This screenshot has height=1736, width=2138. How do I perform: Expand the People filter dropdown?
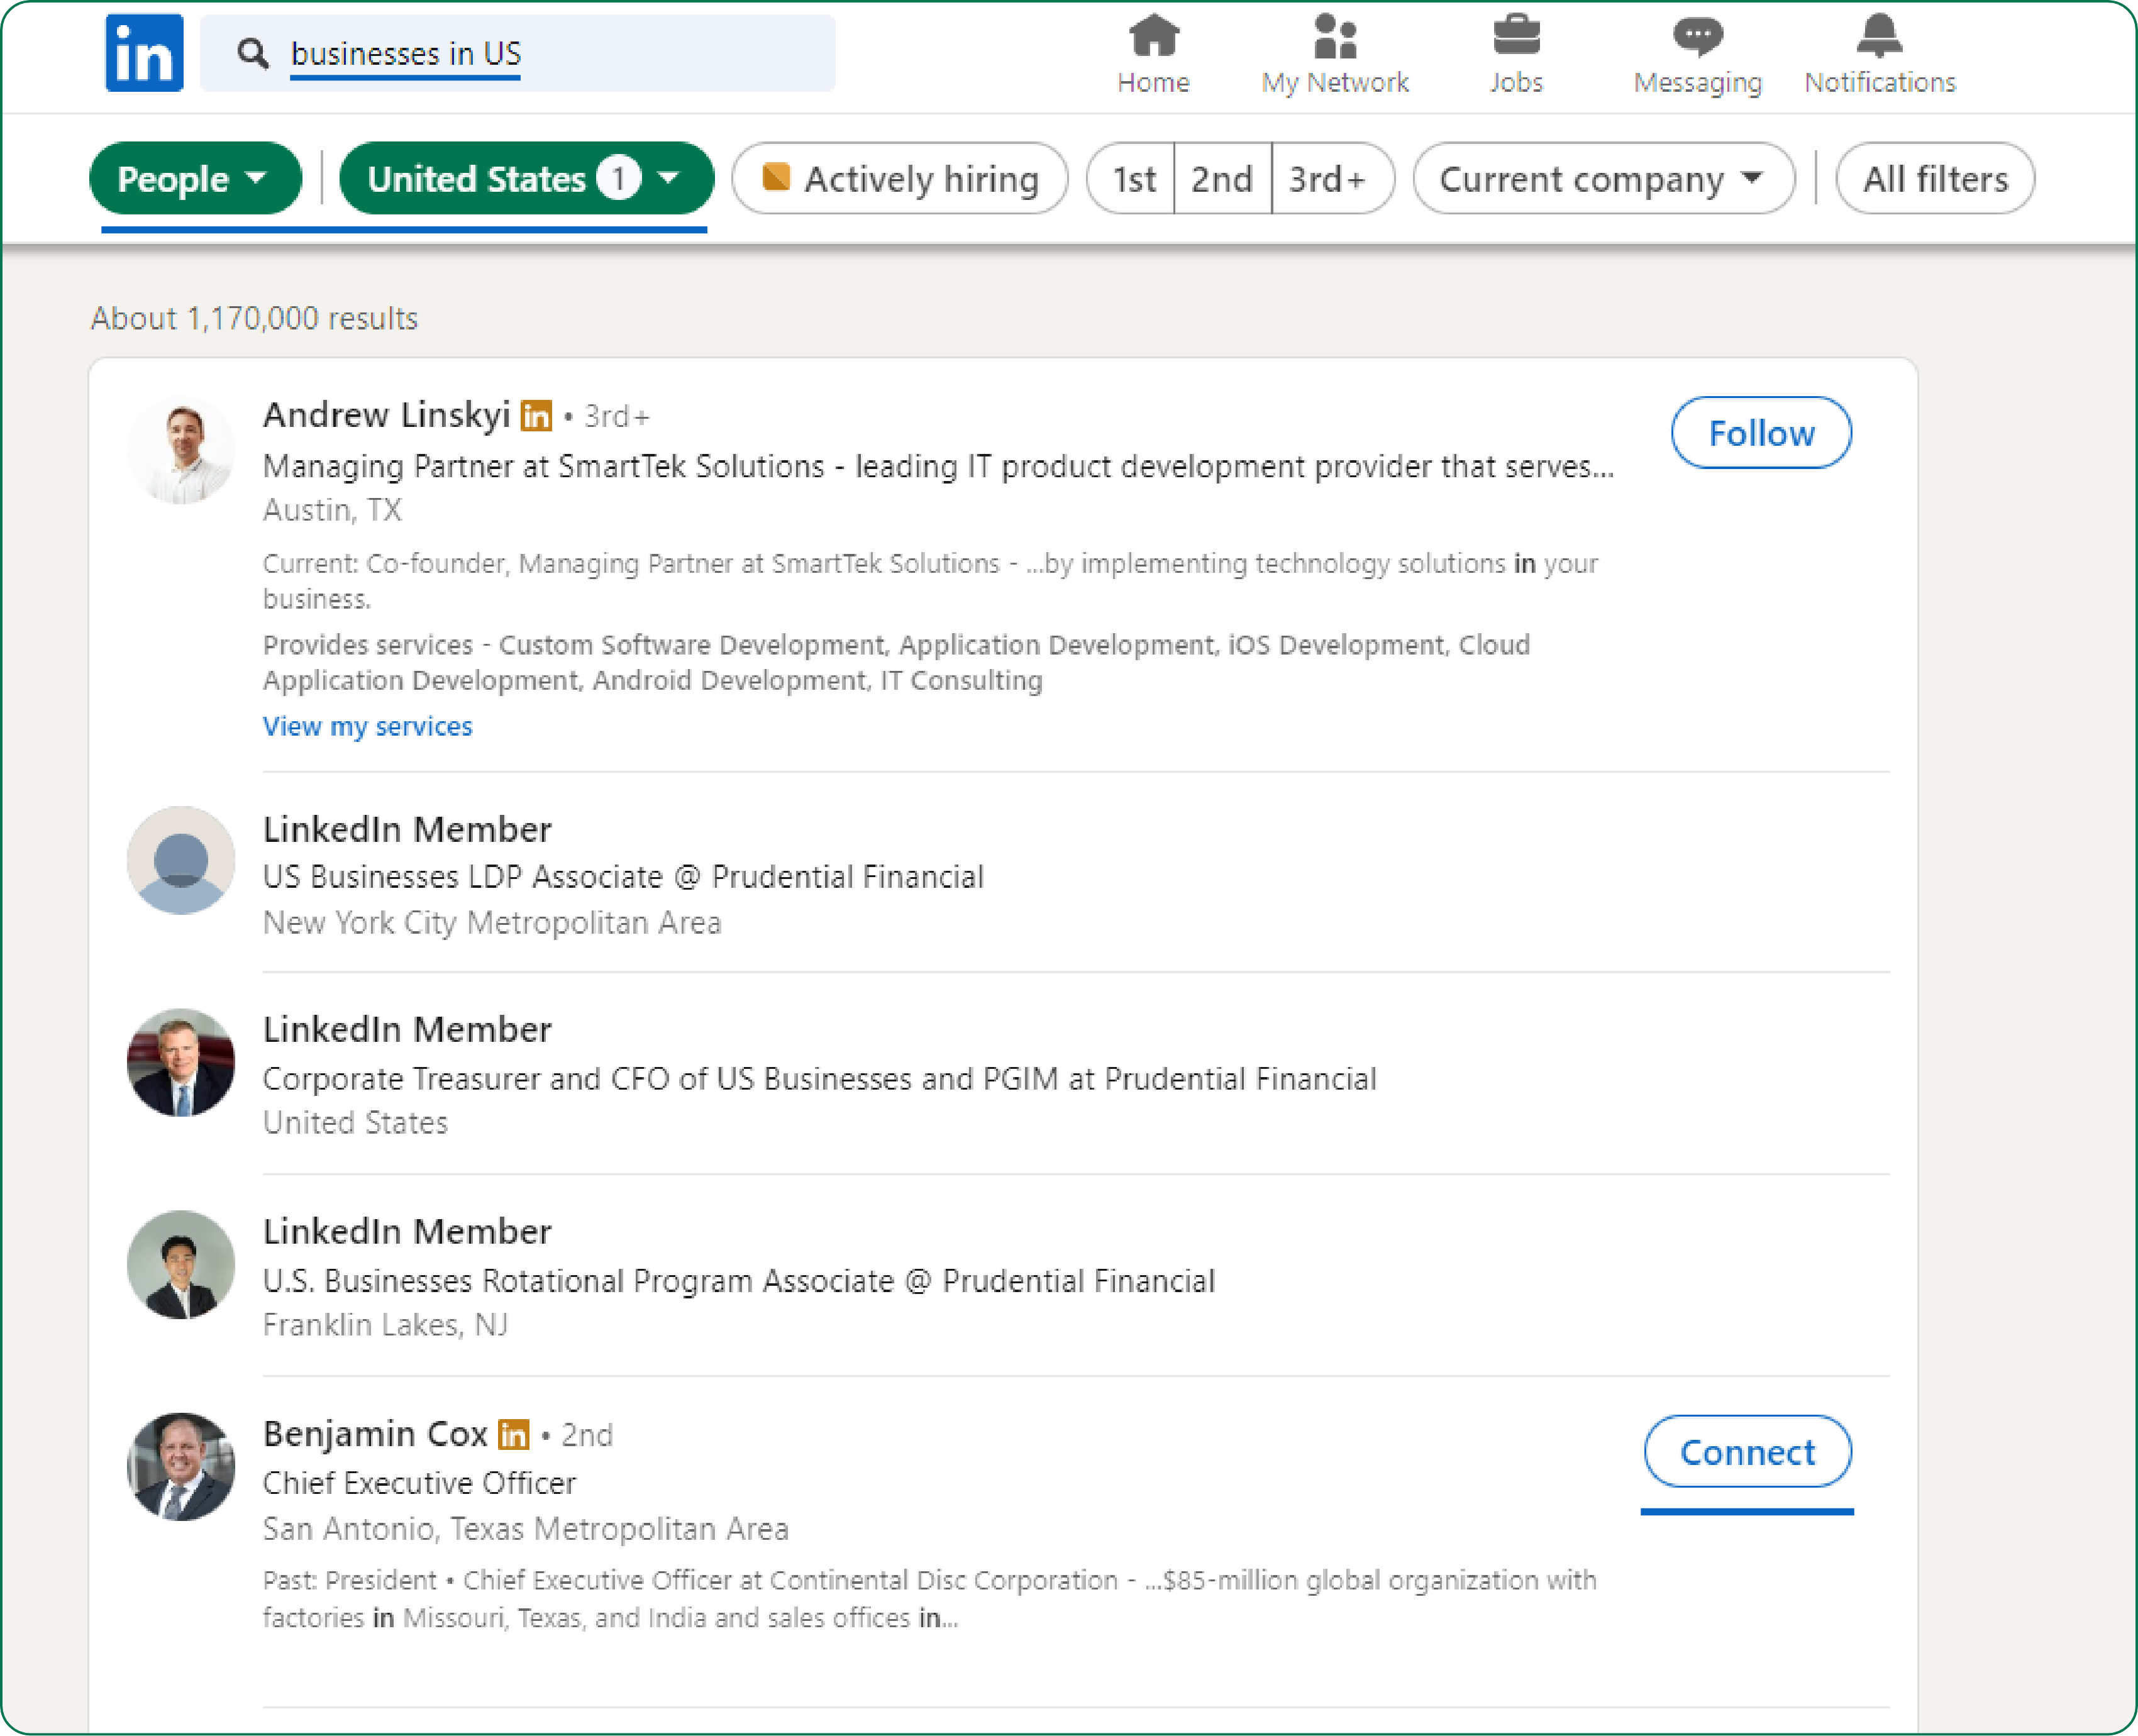point(195,178)
